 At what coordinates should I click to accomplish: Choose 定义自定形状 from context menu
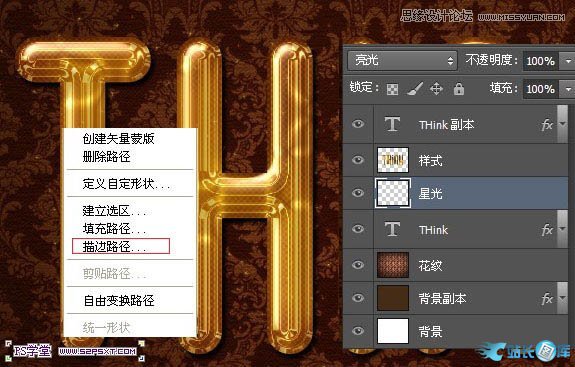tap(126, 183)
